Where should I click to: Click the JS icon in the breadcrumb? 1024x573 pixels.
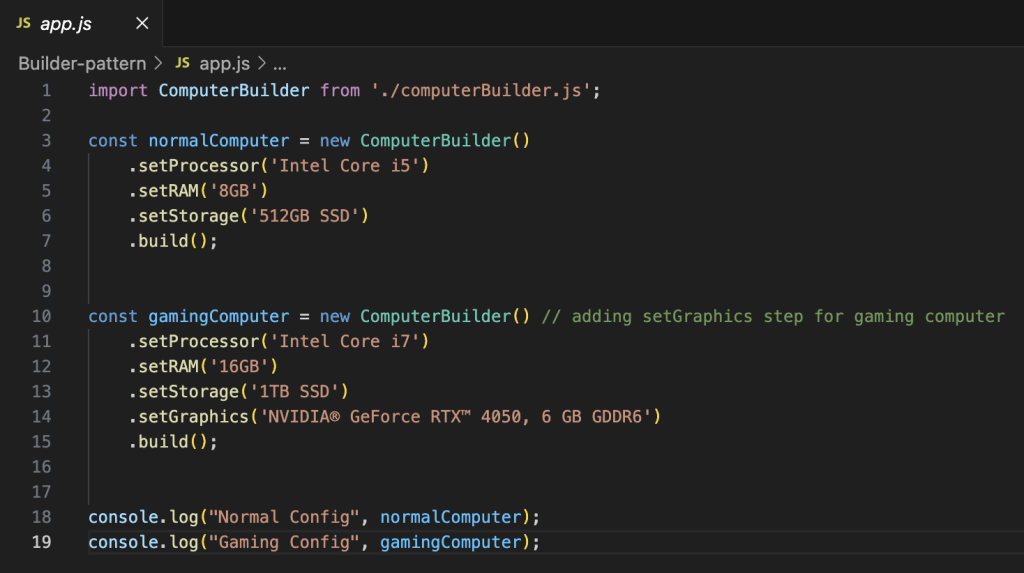pos(183,63)
